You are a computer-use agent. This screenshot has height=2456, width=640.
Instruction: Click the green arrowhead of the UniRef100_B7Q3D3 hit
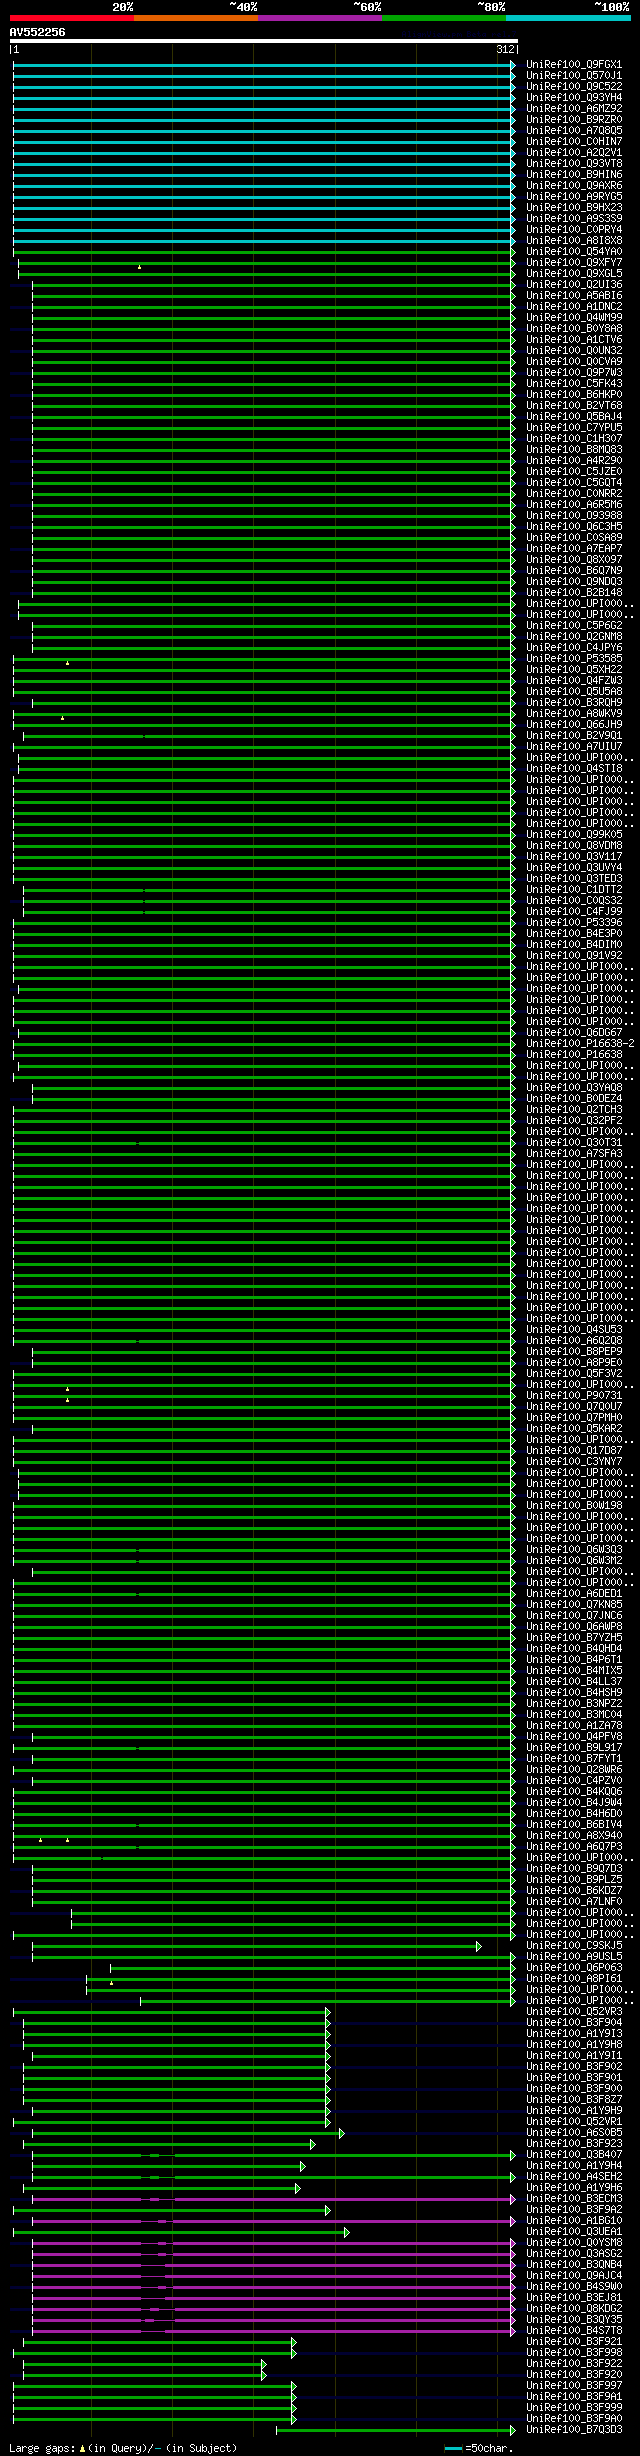(513, 2430)
